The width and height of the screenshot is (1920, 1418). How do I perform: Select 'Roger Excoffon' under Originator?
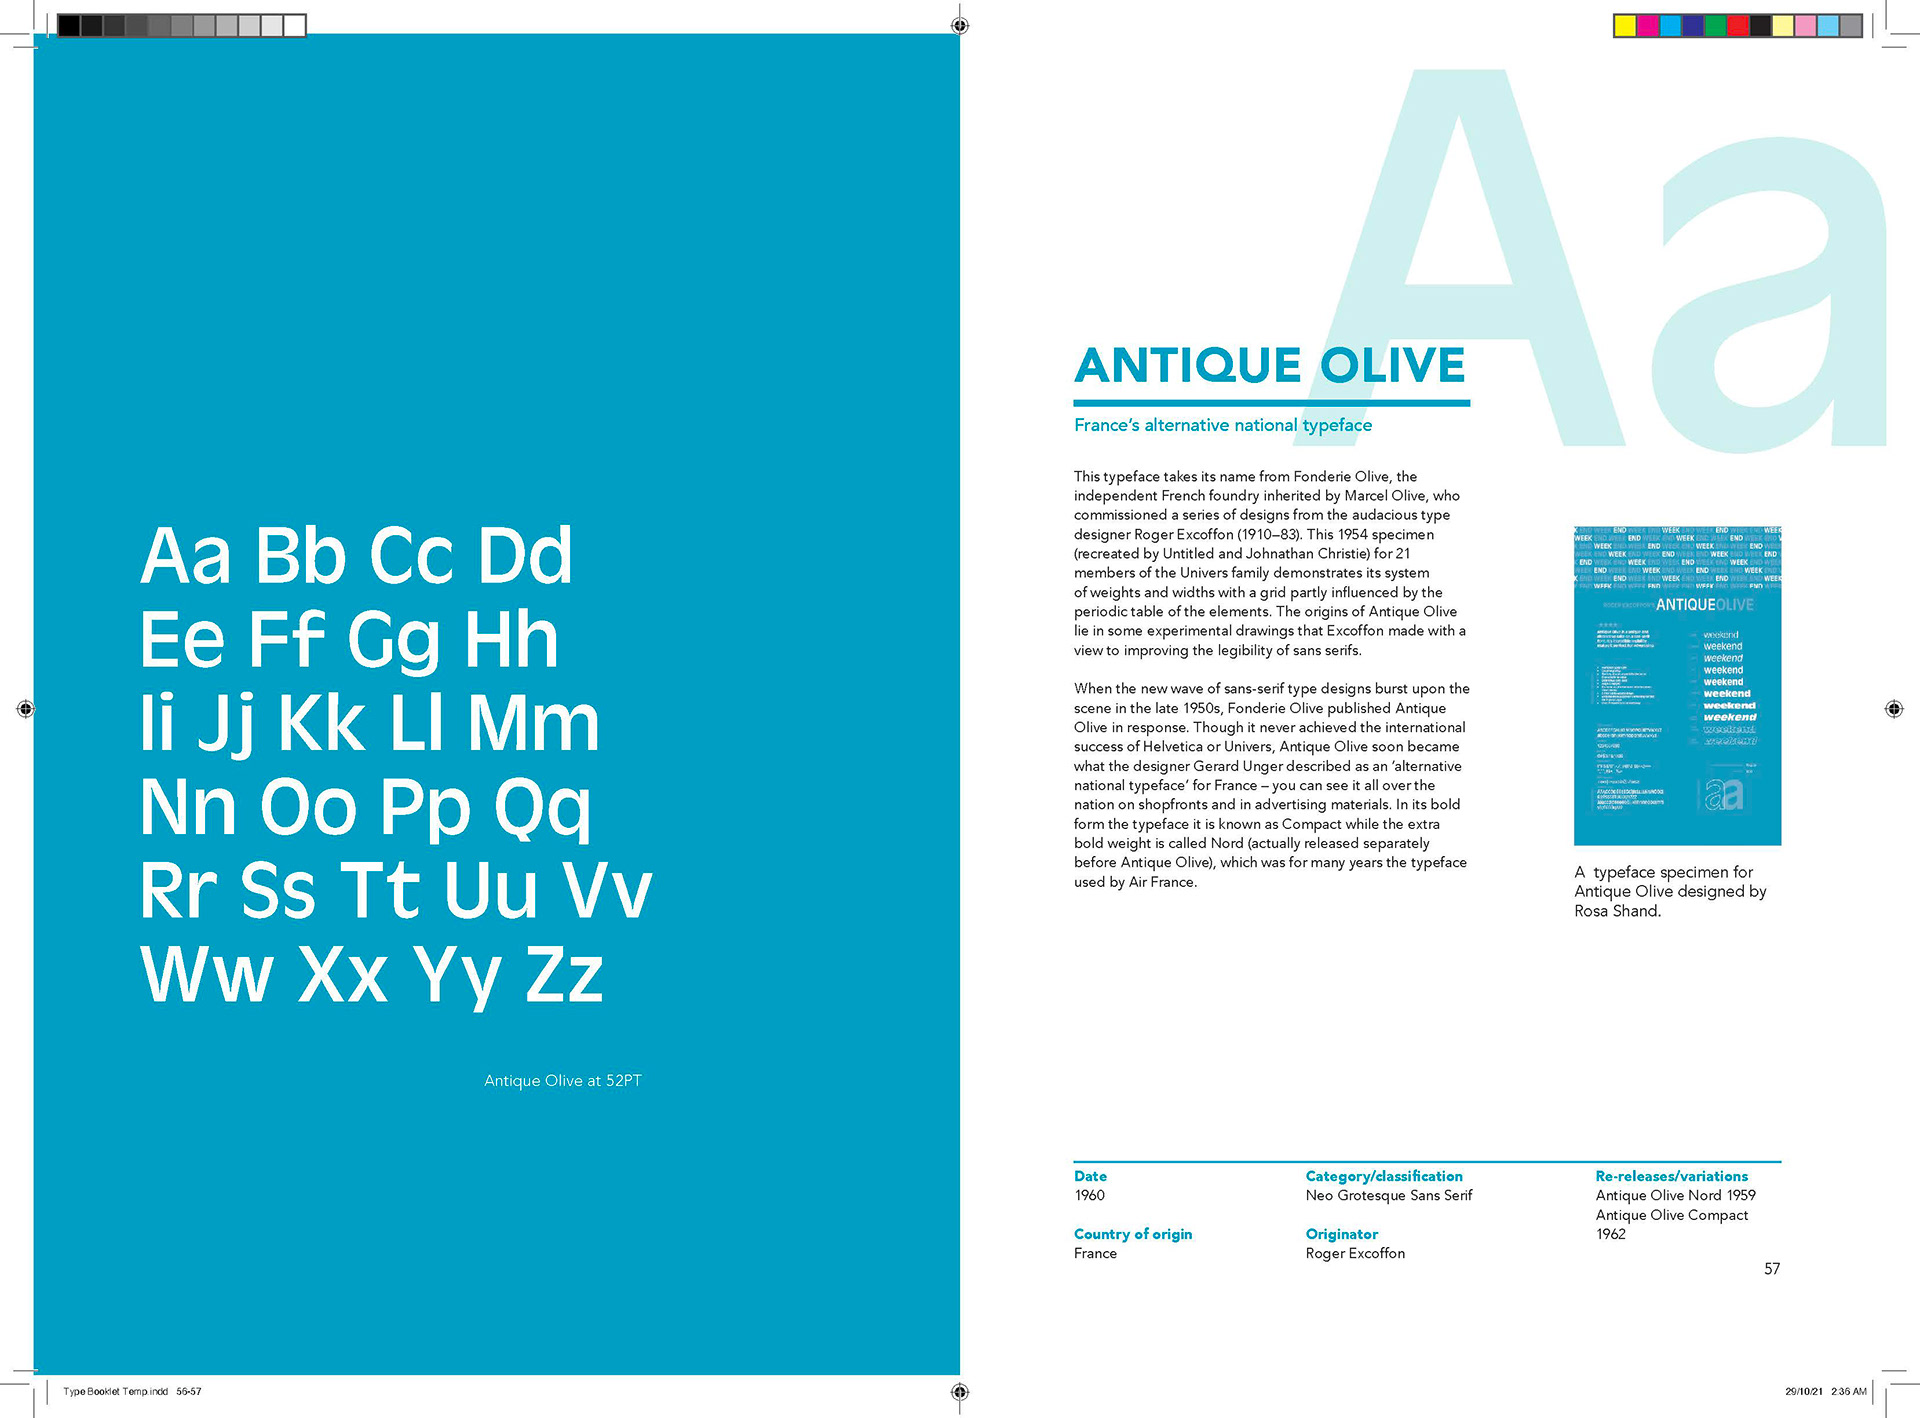[x=1355, y=1253]
